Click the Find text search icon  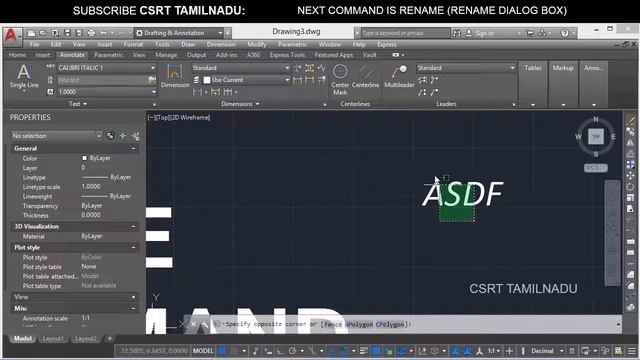click(151, 80)
